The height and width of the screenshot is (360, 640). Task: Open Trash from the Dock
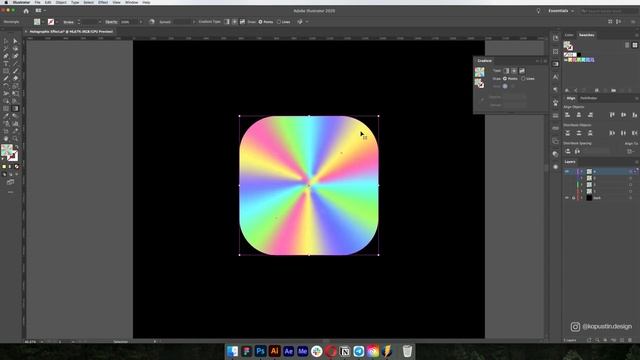[407, 351]
